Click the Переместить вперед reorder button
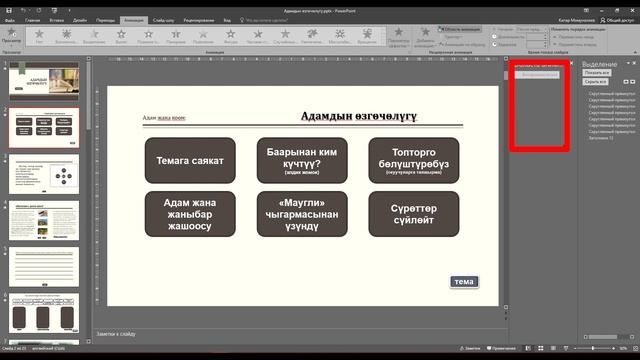This screenshot has width=640, height=360. [x=575, y=44]
